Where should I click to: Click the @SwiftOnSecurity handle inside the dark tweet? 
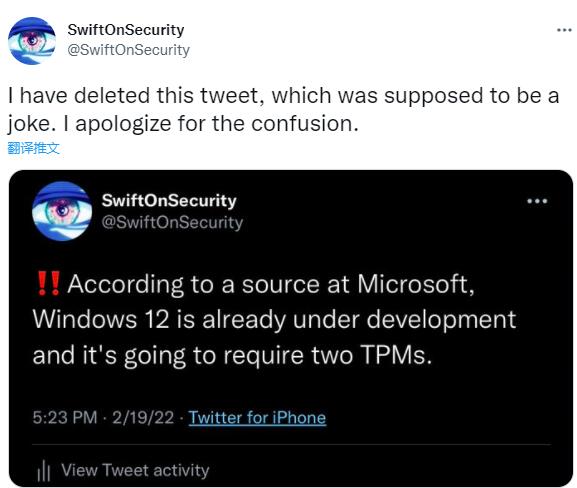point(172,222)
